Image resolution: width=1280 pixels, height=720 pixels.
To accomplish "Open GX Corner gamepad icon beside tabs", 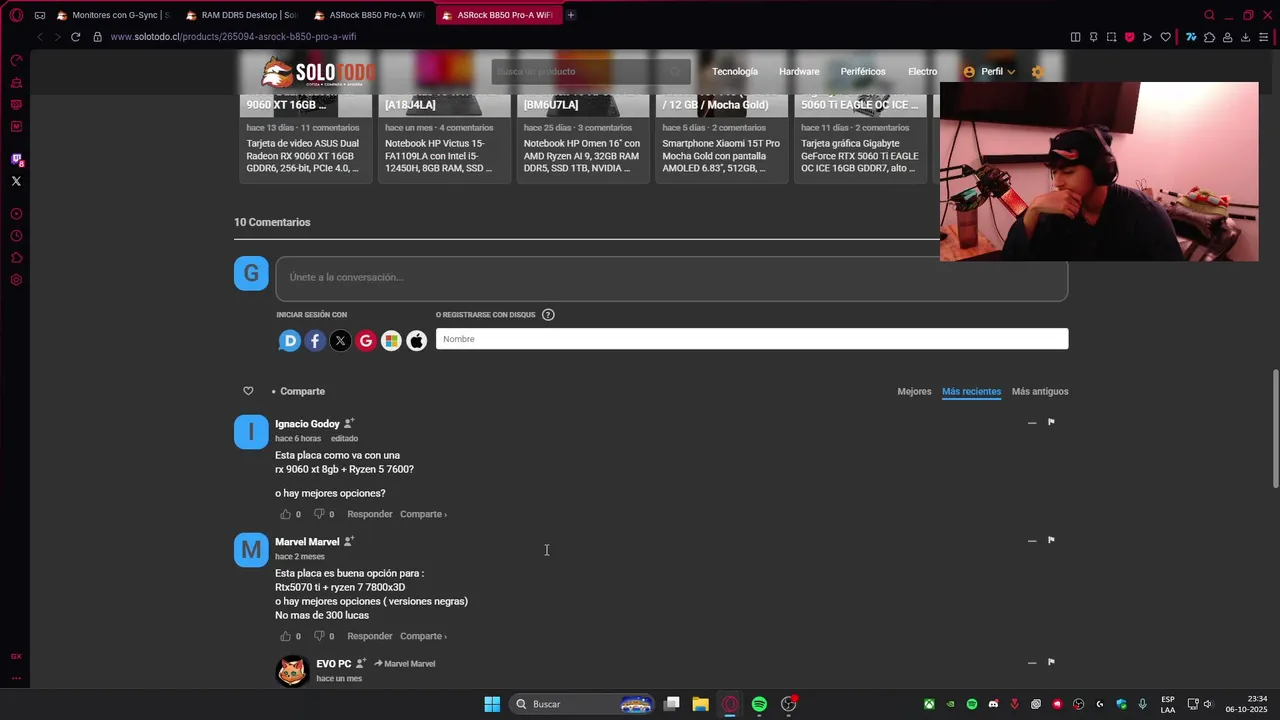I will [x=40, y=15].
